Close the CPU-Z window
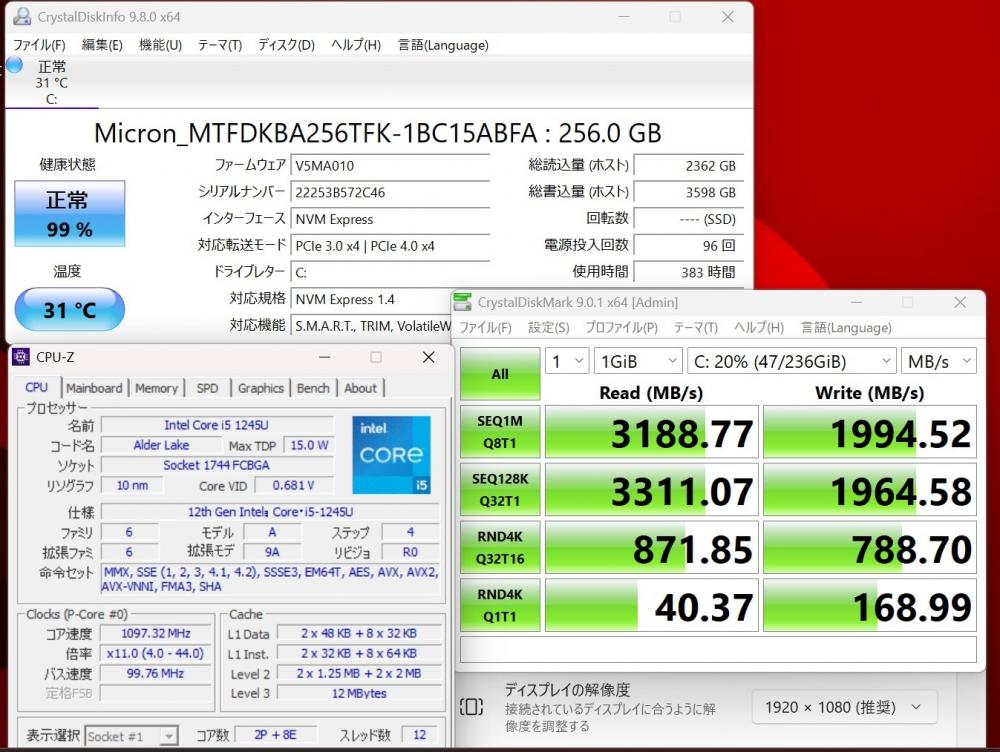Screen dimensions: 1000x752 click(x=429, y=357)
